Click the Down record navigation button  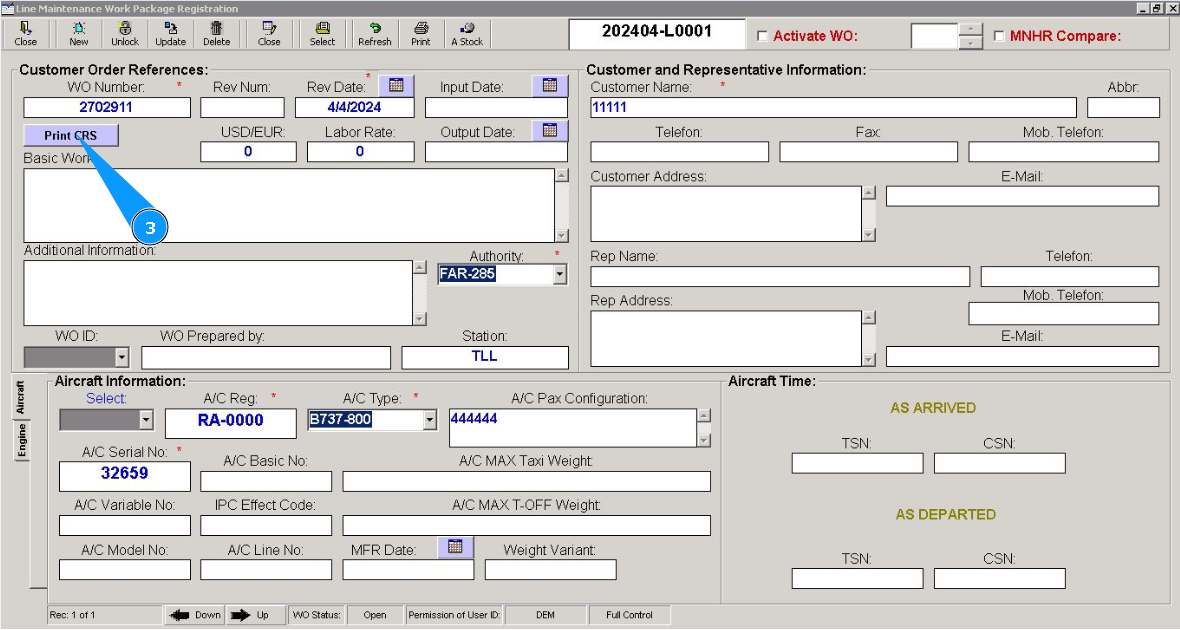pos(195,615)
